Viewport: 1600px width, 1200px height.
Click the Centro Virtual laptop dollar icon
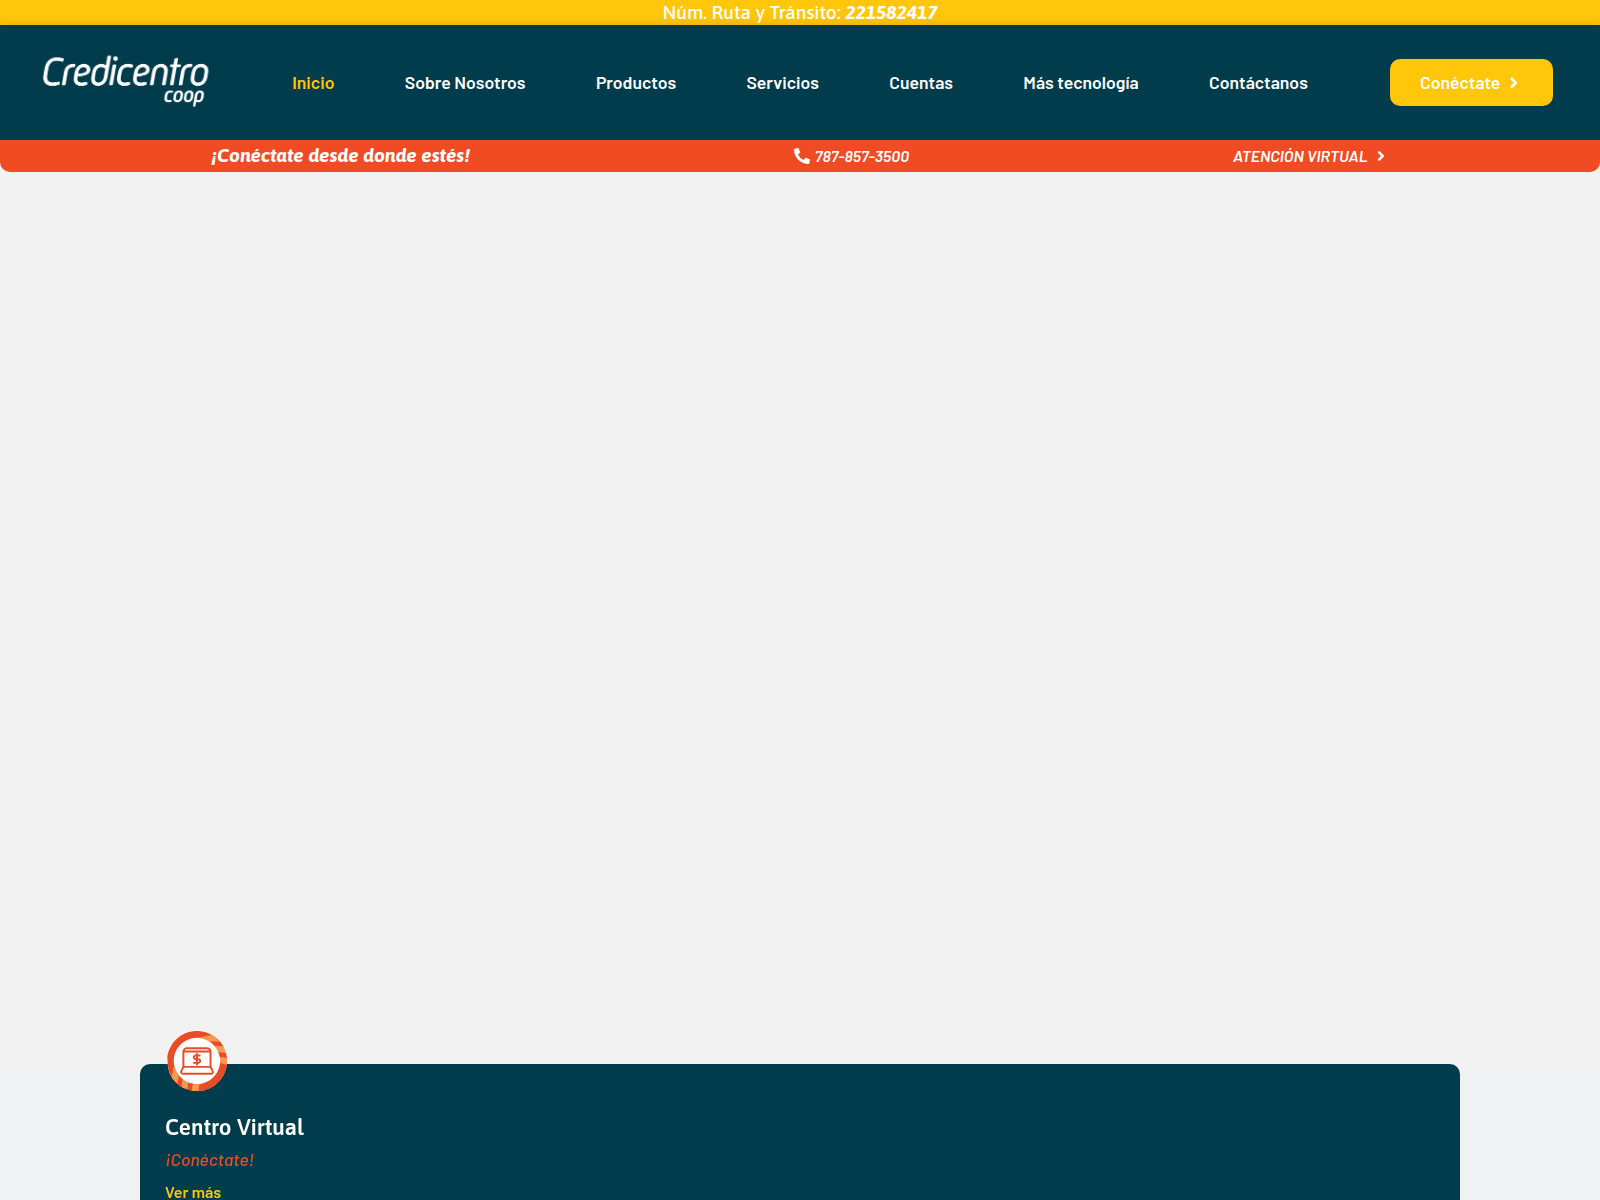click(197, 1061)
